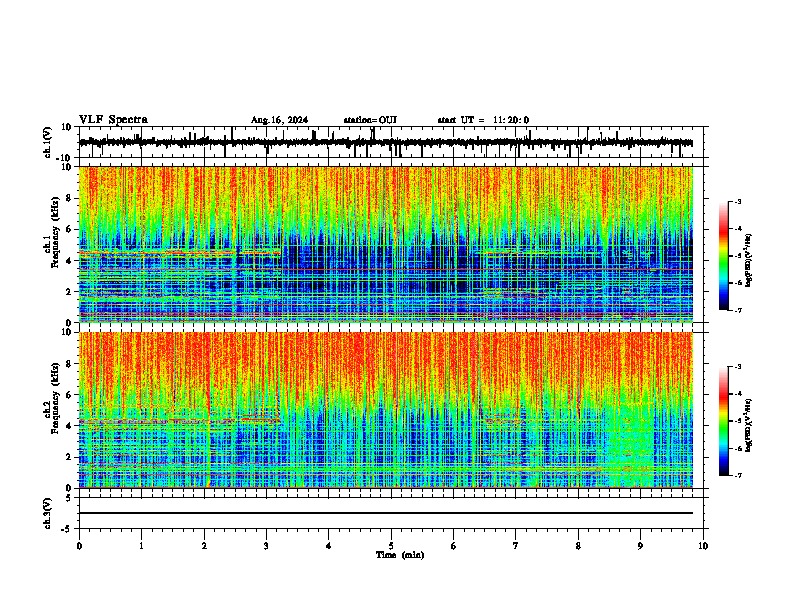Click the ch.1 voltage waveform trace panel
Image resolution: width=792 pixels, height=612 pixels.
(391, 142)
